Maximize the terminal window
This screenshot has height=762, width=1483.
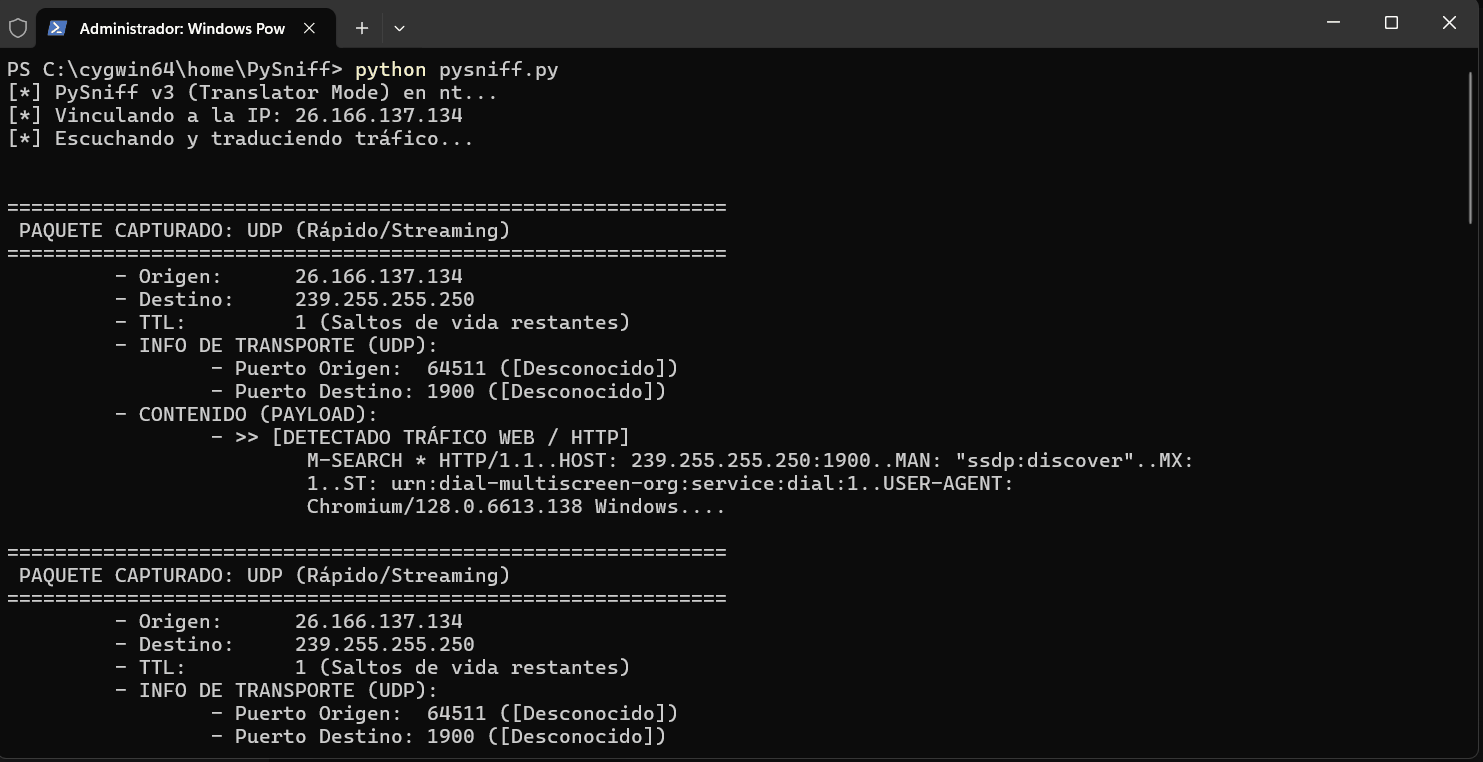point(1391,23)
